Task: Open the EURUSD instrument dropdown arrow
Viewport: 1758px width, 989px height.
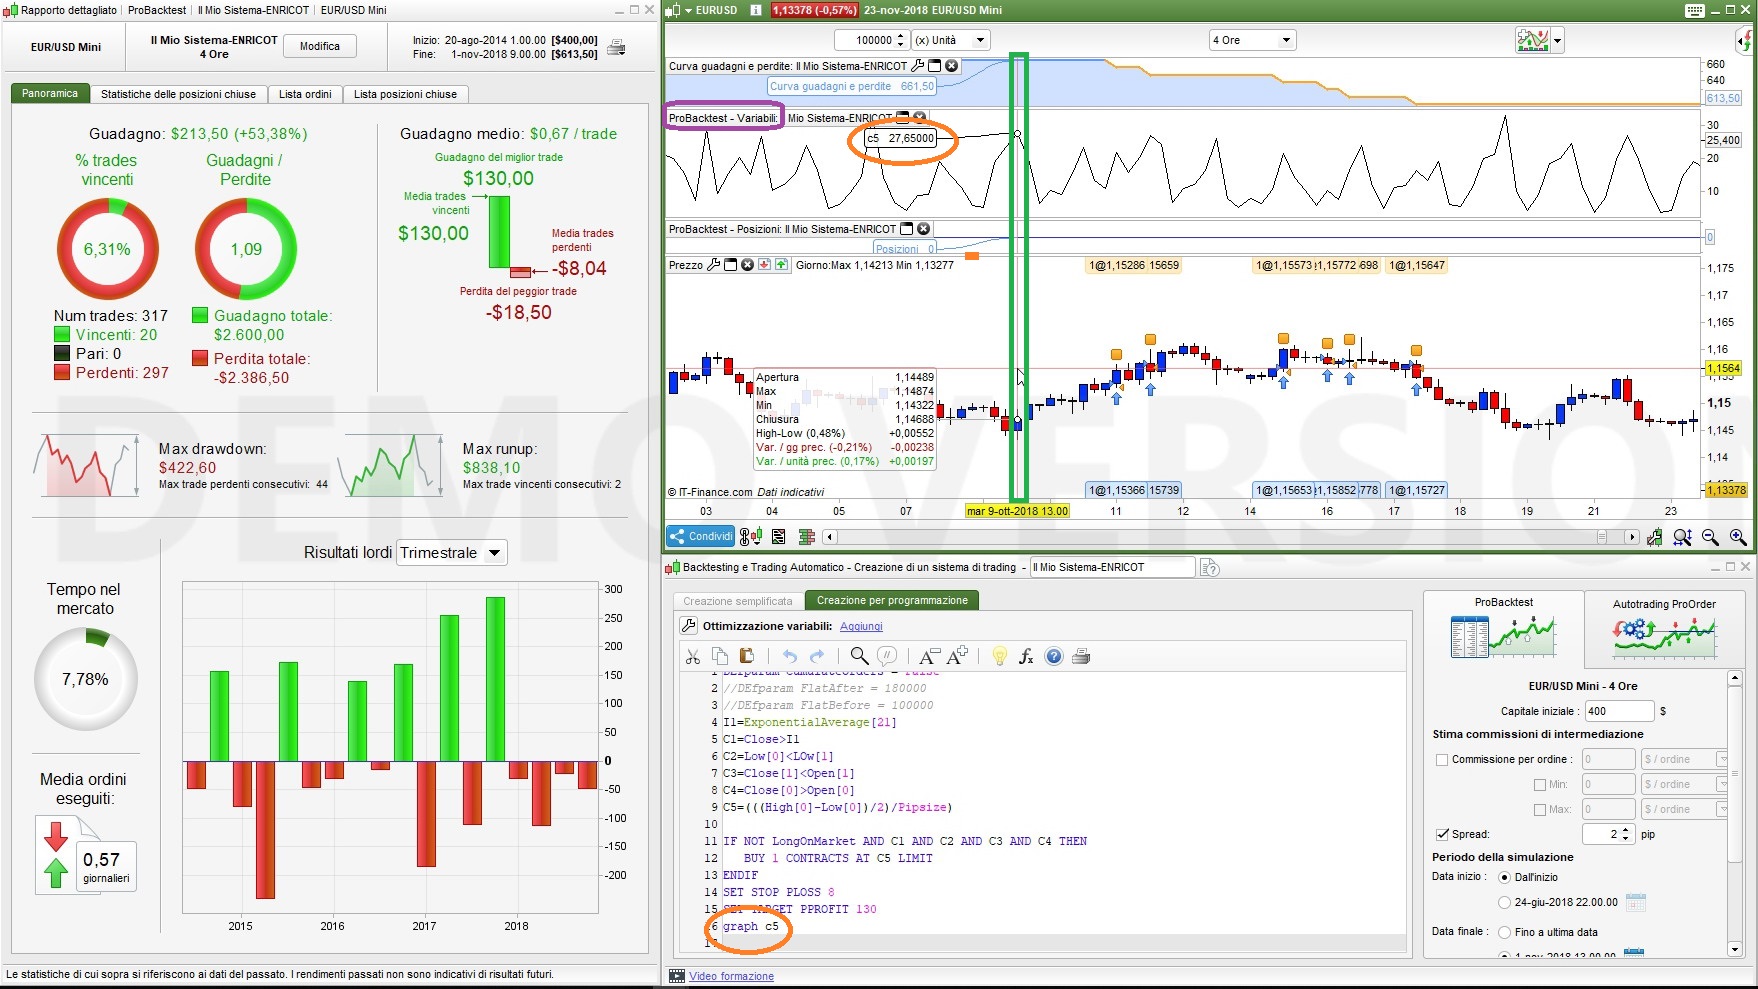Action: click(688, 10)
